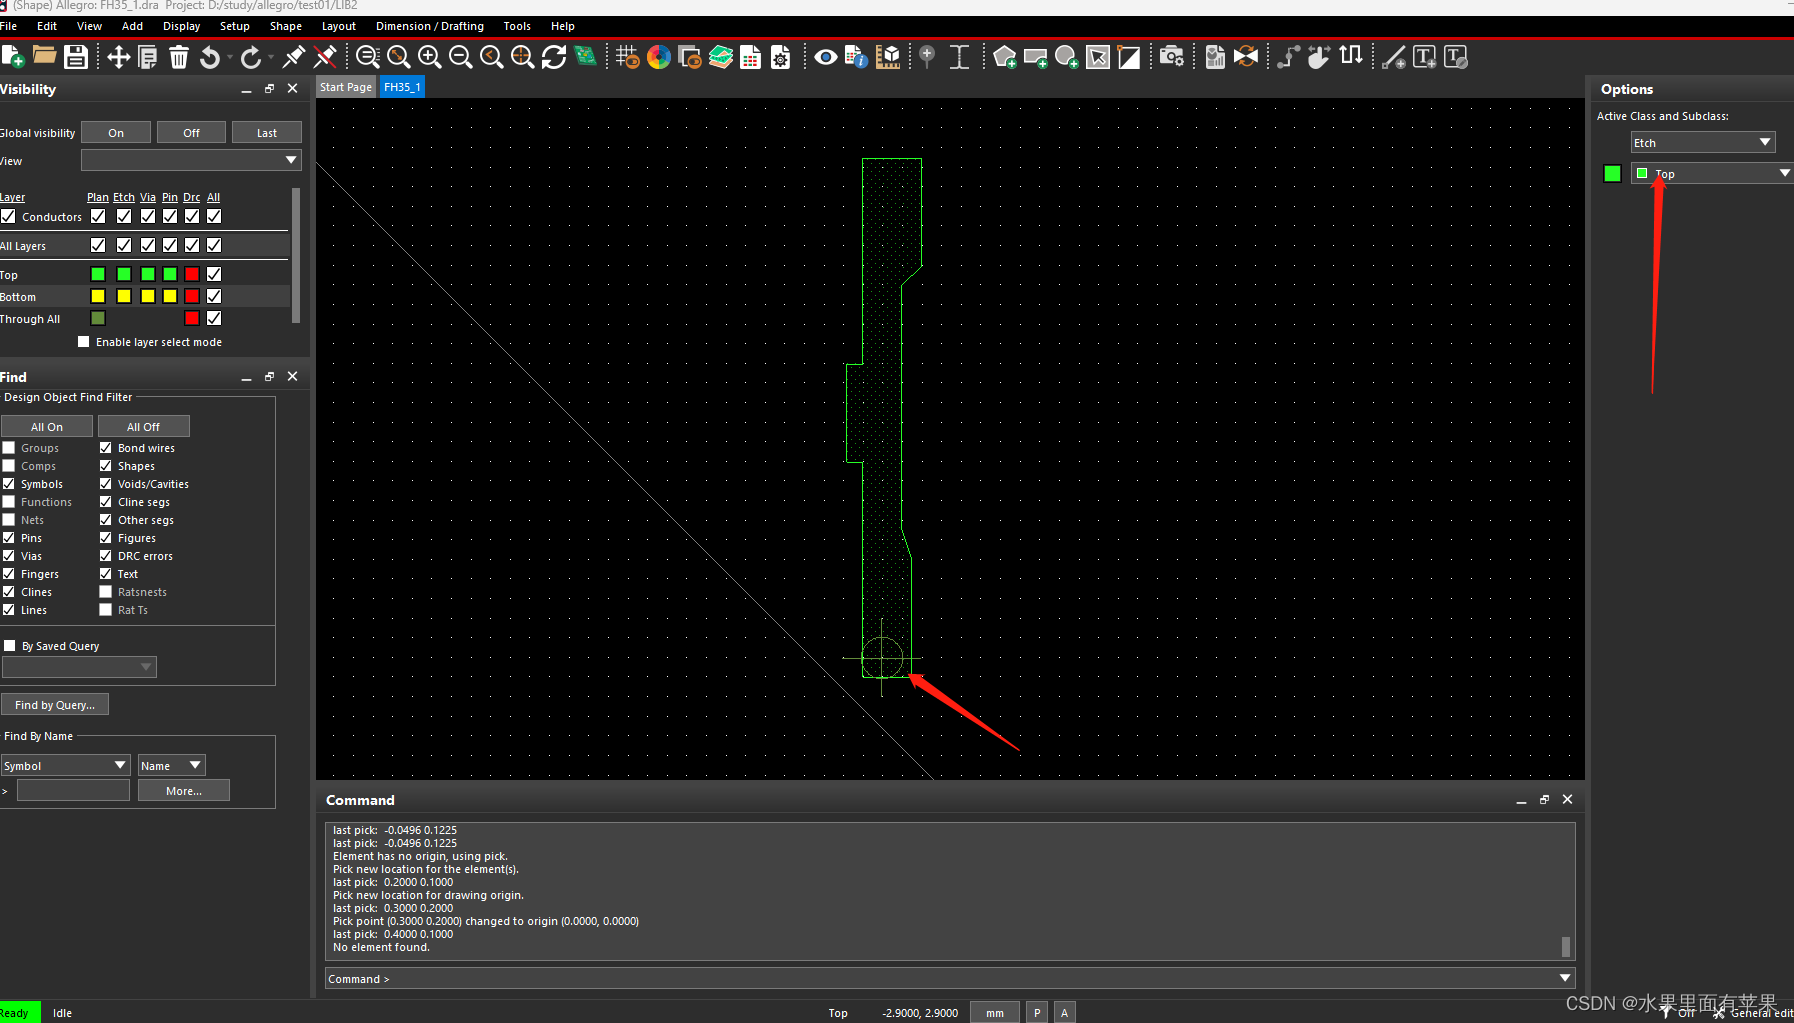Uncheck the Bond wires filter
The image size is (1794, 1023).
tap(106, 448)
